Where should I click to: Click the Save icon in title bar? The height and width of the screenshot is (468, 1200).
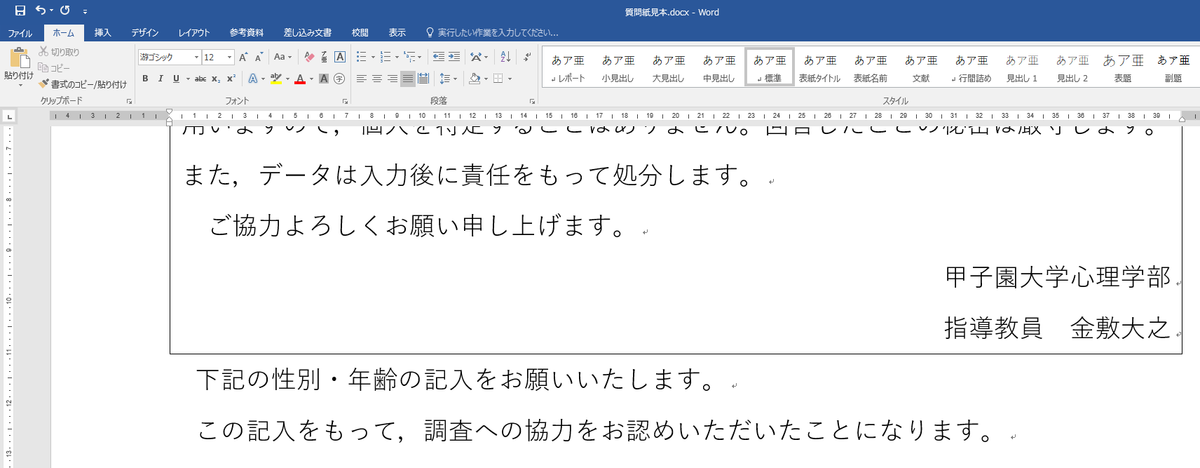coord(19,10)
